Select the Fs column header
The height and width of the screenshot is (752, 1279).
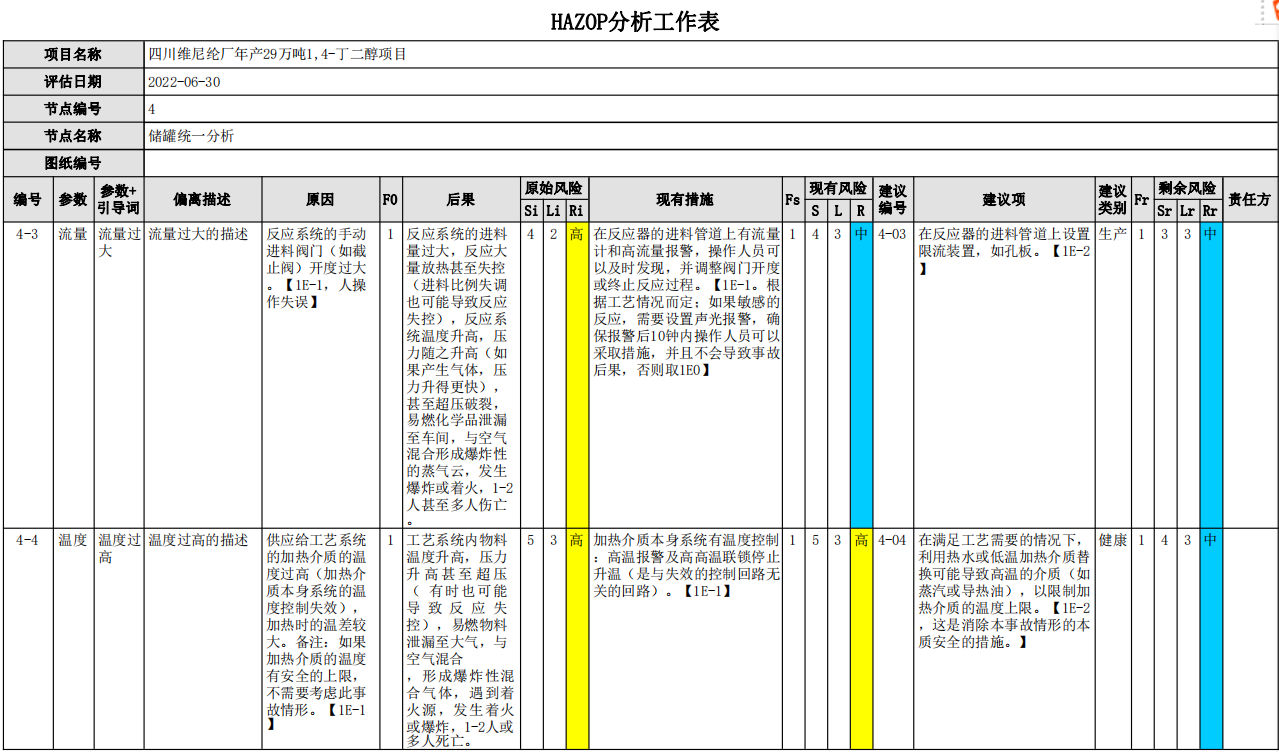coord(792,200)
